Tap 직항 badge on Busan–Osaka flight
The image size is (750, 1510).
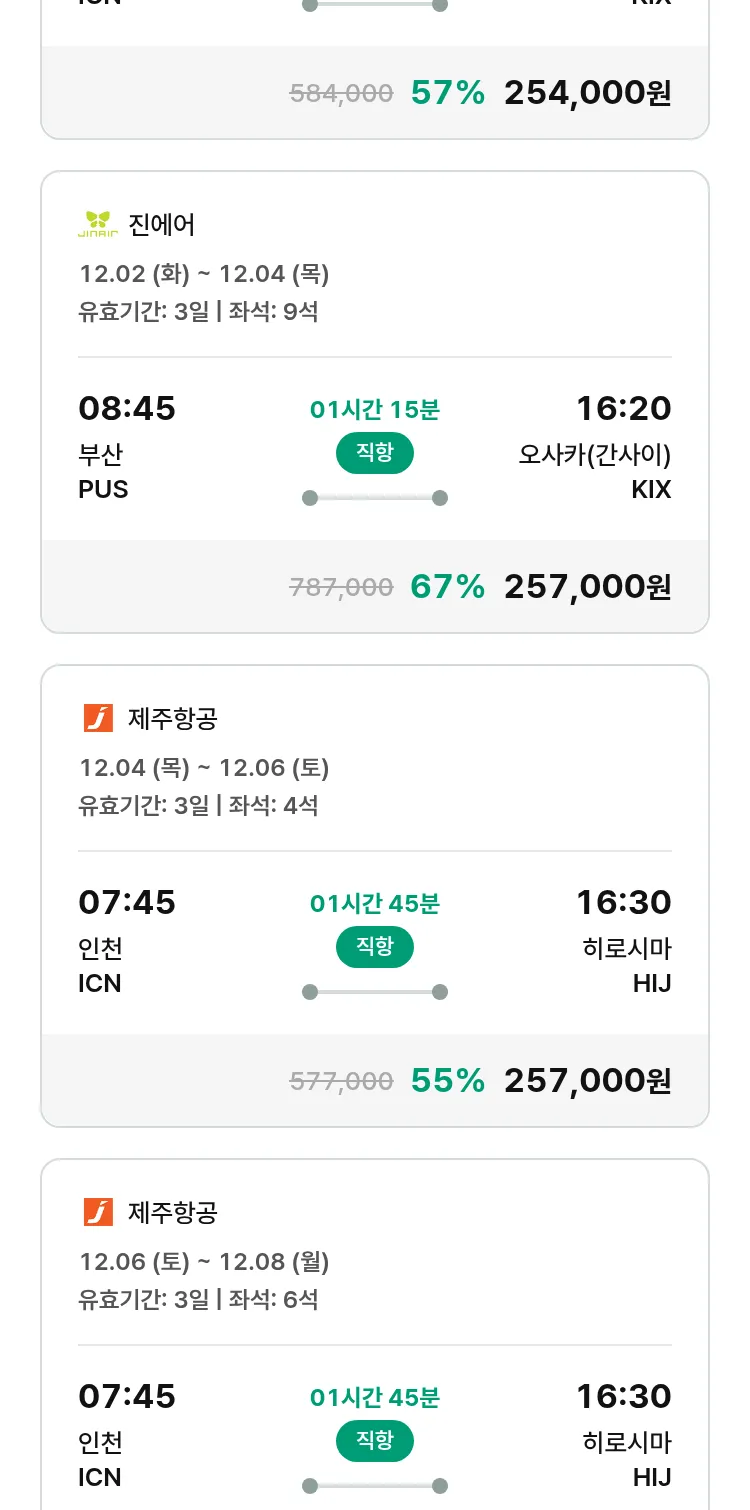pos(375,453)
